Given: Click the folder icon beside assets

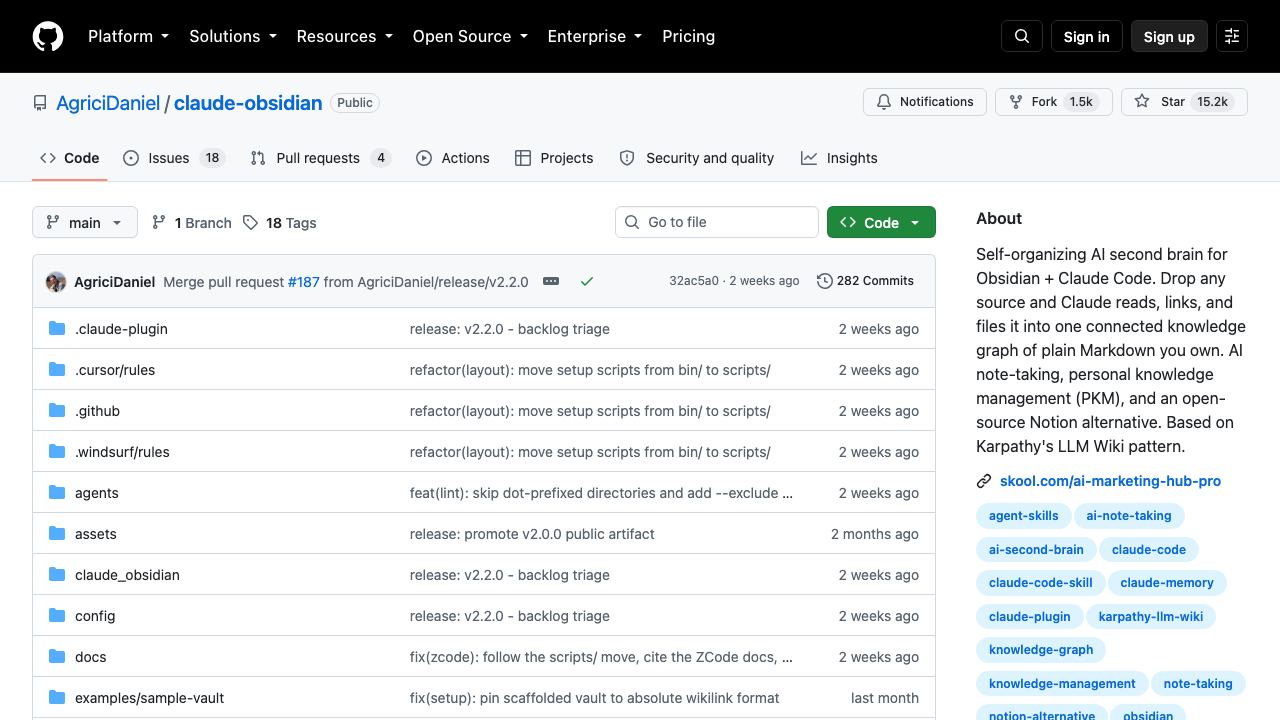Looking at the screenshot, I should click(57, 534).
